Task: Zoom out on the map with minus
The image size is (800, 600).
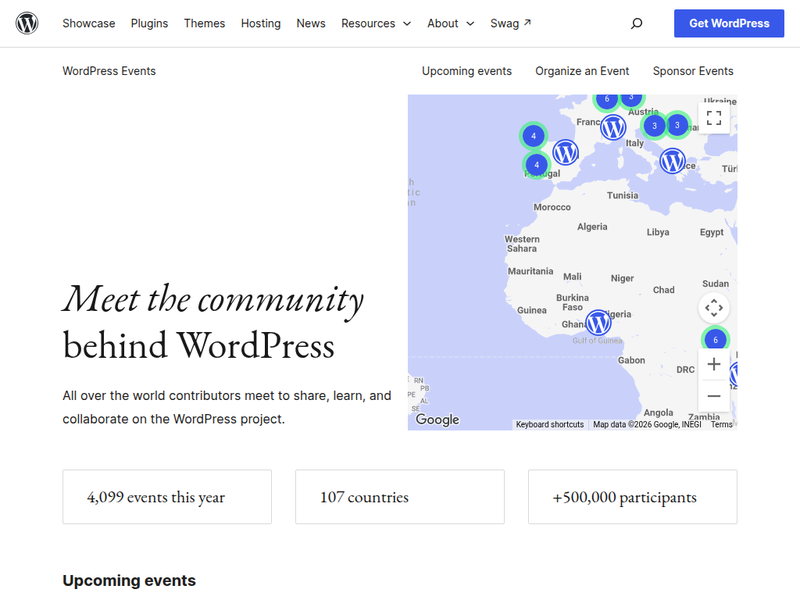Action: tap(714, 396)
